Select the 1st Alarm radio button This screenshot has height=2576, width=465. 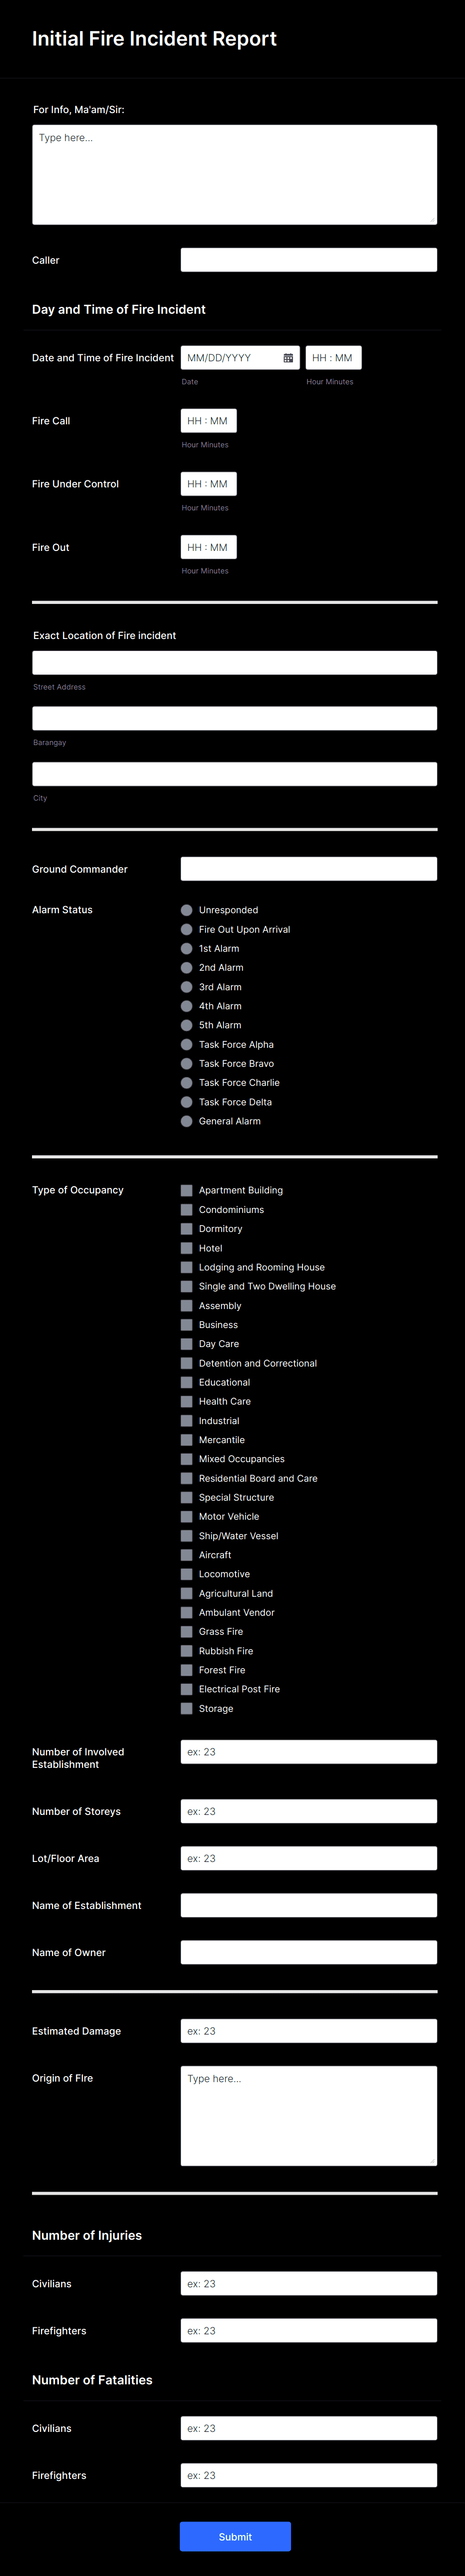click(x=186, y=948)
